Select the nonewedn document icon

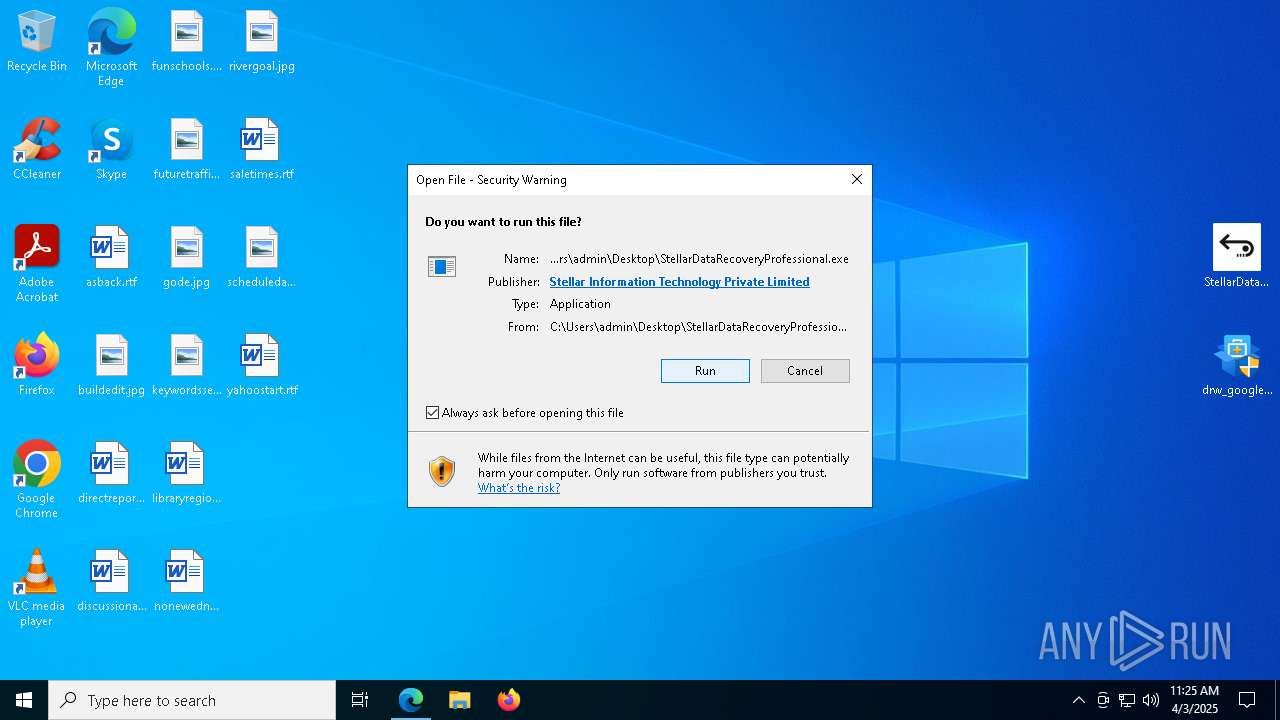[186, 581]
